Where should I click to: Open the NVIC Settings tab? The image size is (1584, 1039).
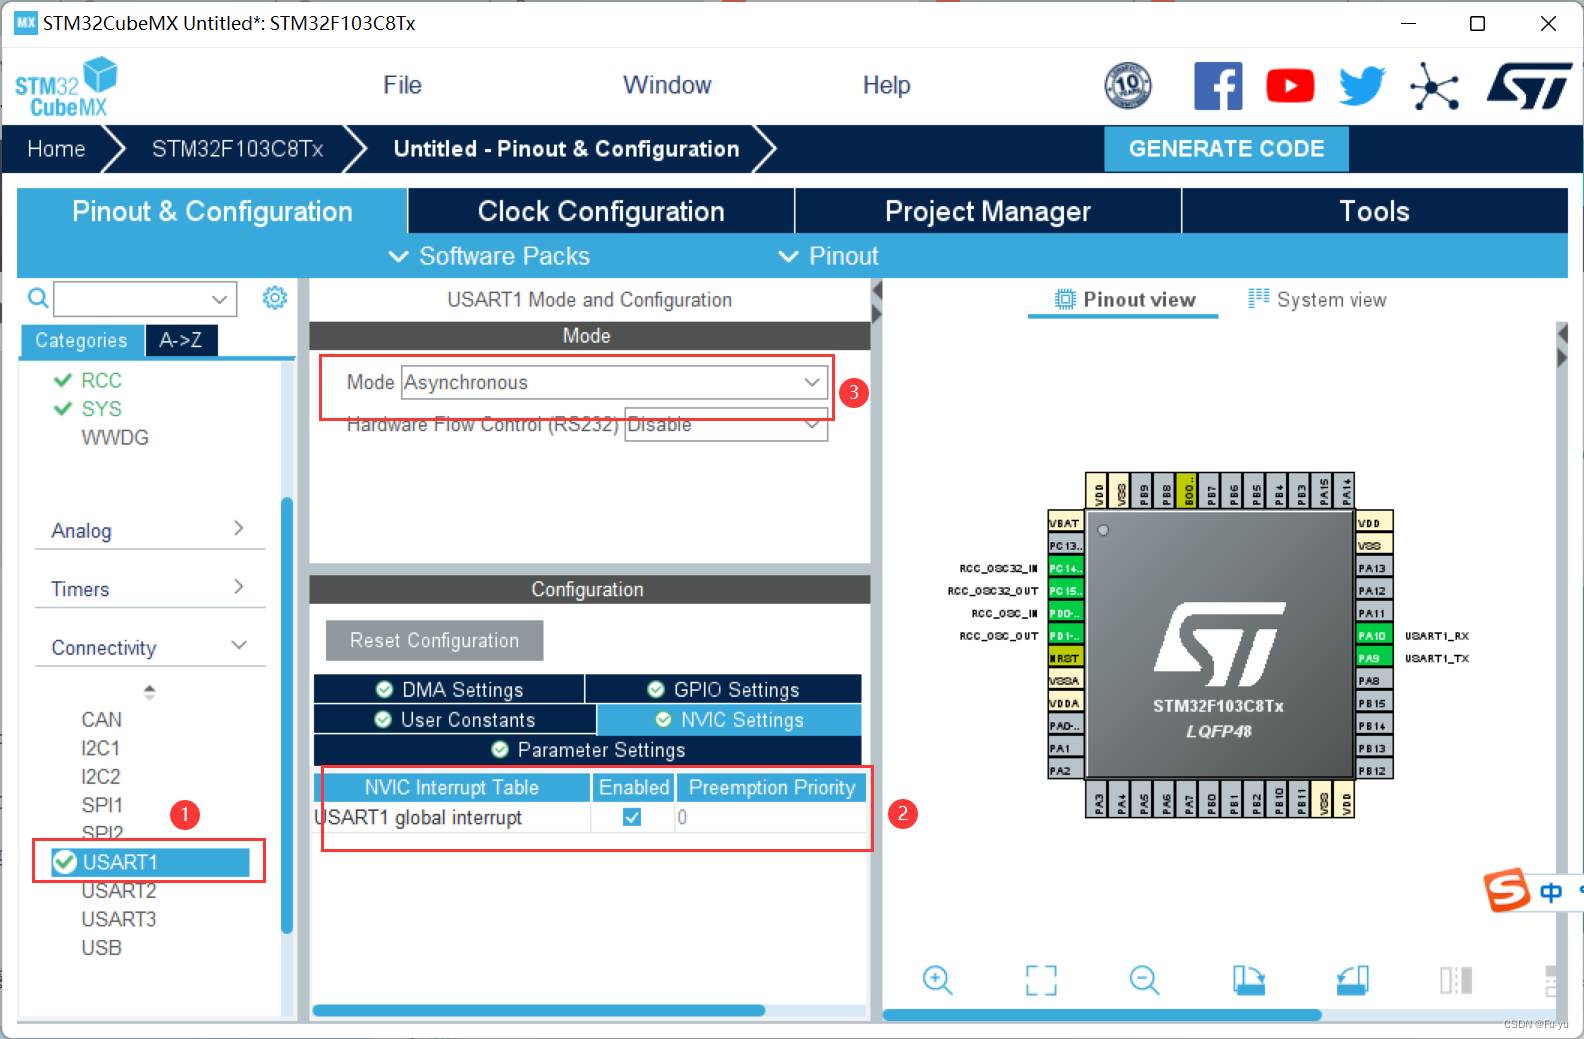click(729, 719)
